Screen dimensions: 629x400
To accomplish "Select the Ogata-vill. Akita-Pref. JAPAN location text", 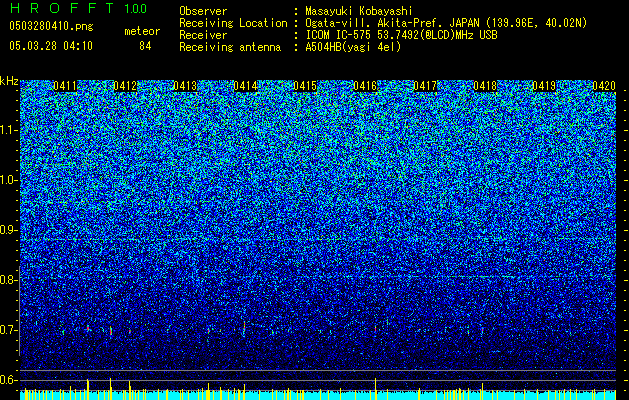I will click(446, 23).
